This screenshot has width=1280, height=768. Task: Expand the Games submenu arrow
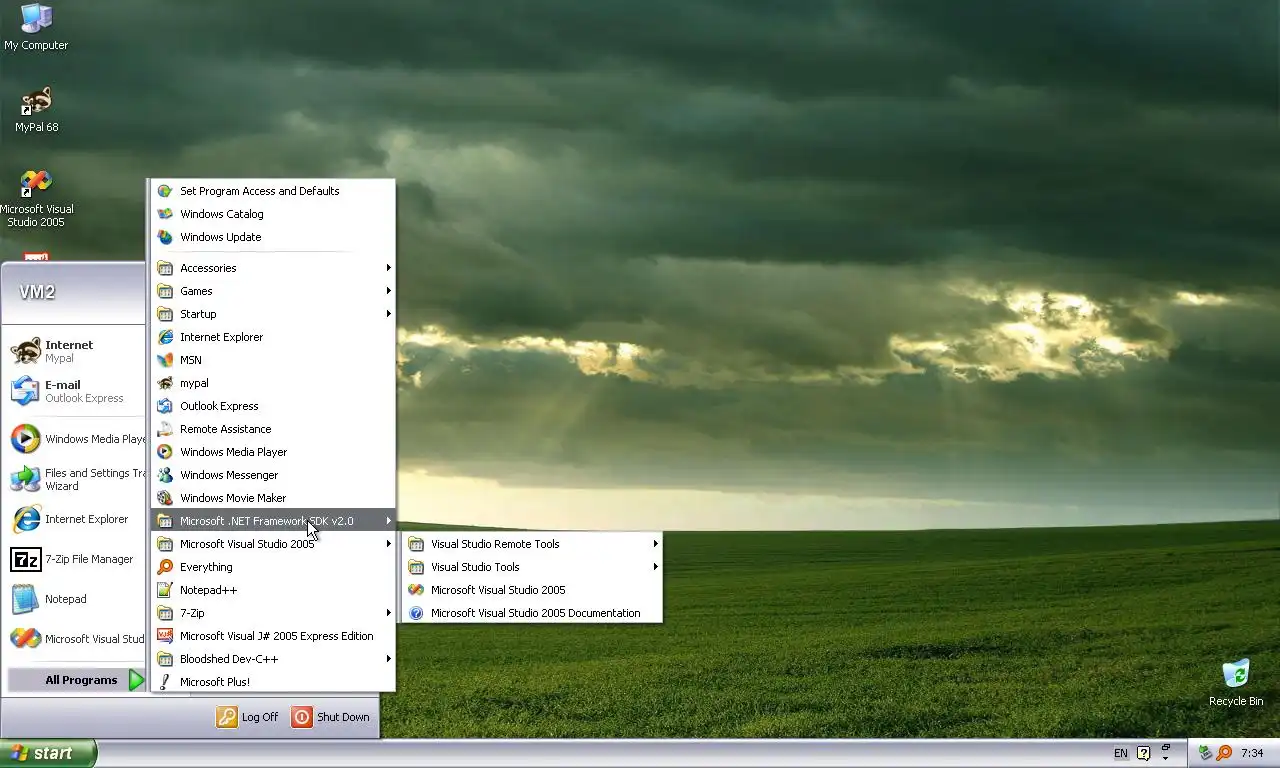(x=388, y=291)
